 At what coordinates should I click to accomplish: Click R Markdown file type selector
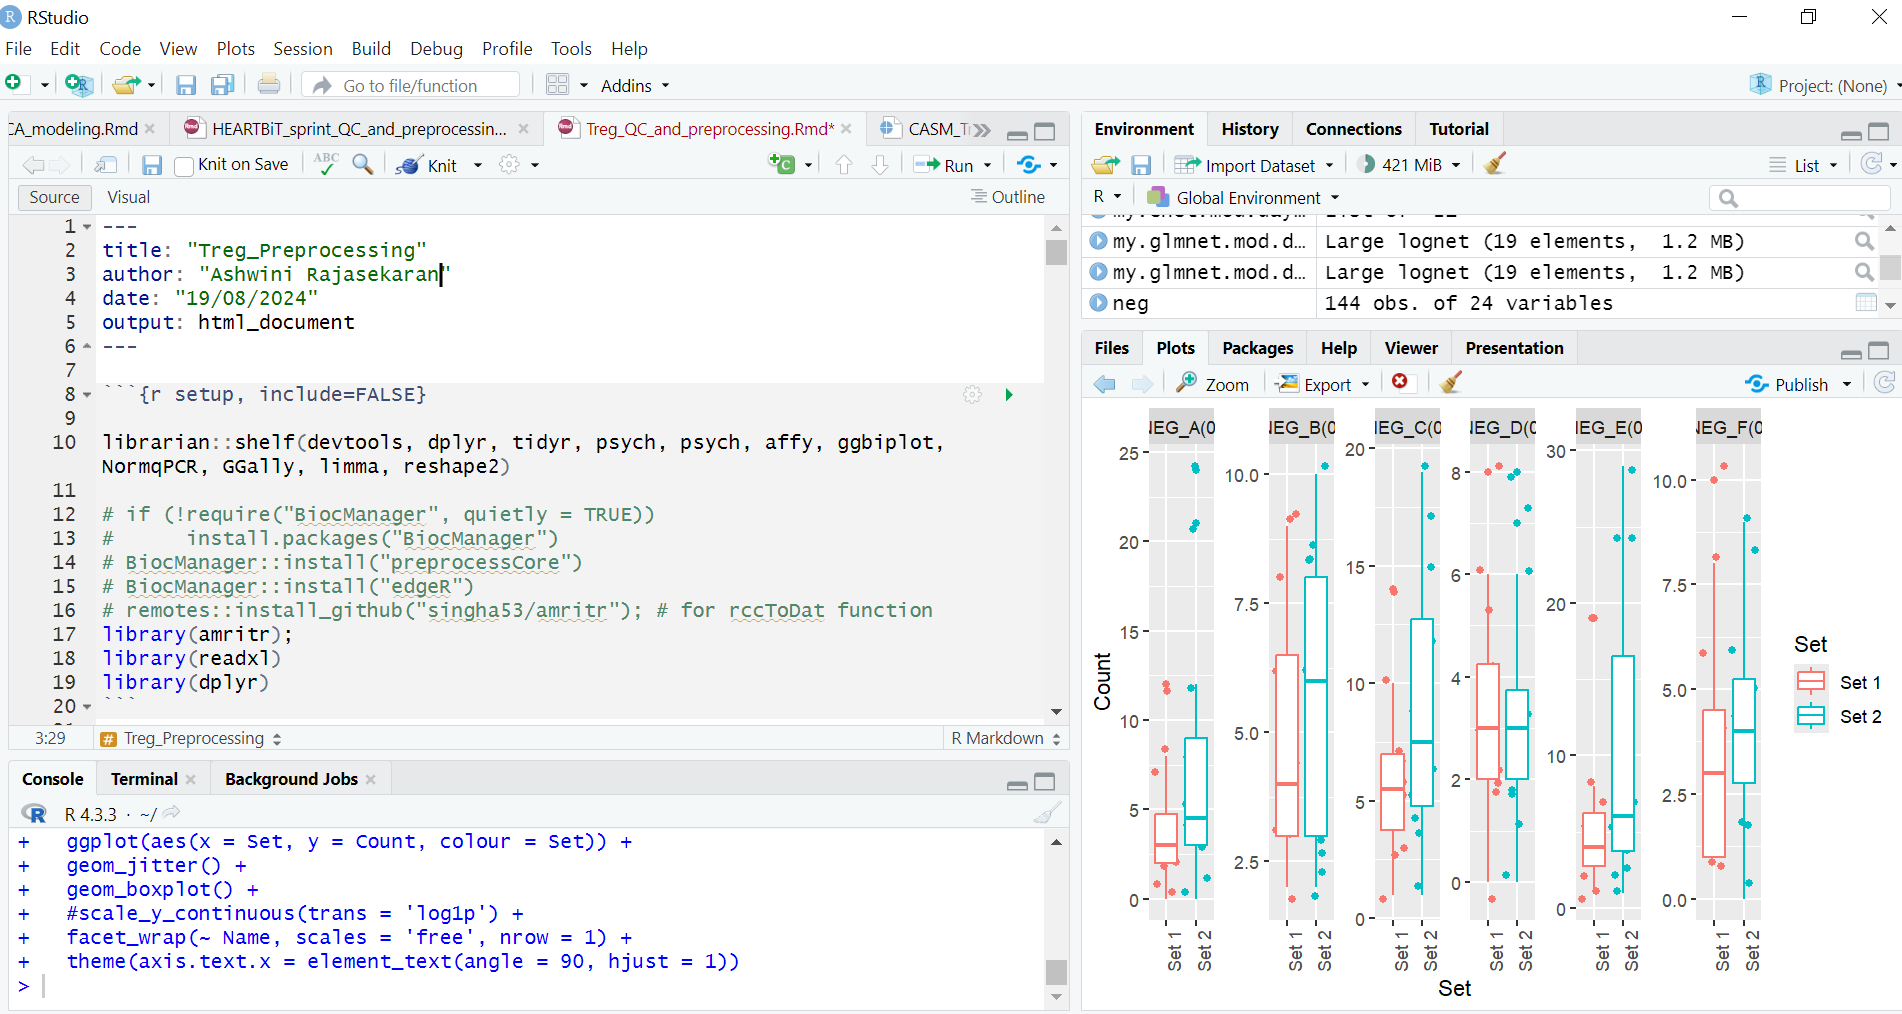1005,738
